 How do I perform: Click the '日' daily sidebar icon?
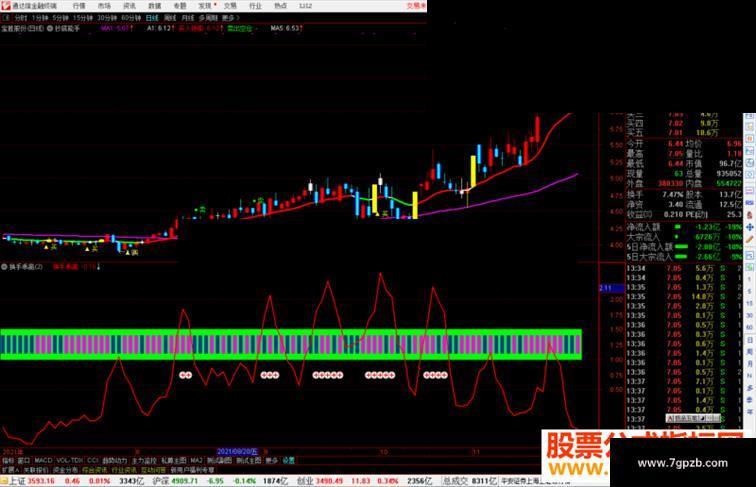pos(749,340)
